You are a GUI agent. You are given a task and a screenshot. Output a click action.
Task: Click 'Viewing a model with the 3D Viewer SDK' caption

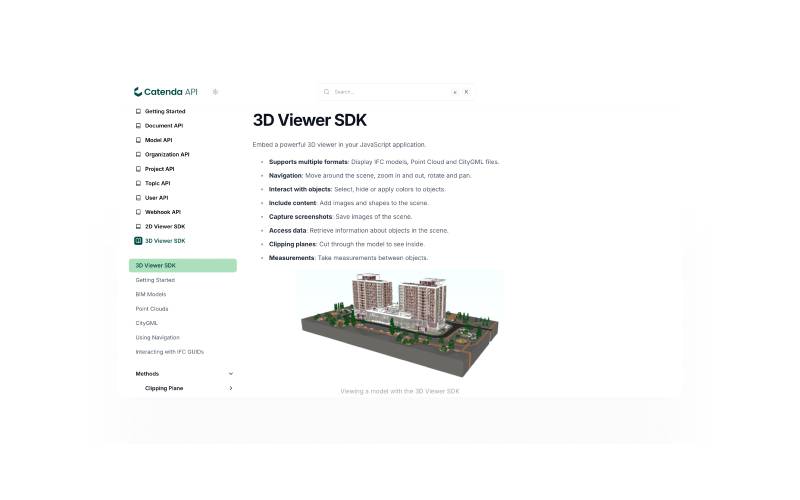click(x=400, y=391)
